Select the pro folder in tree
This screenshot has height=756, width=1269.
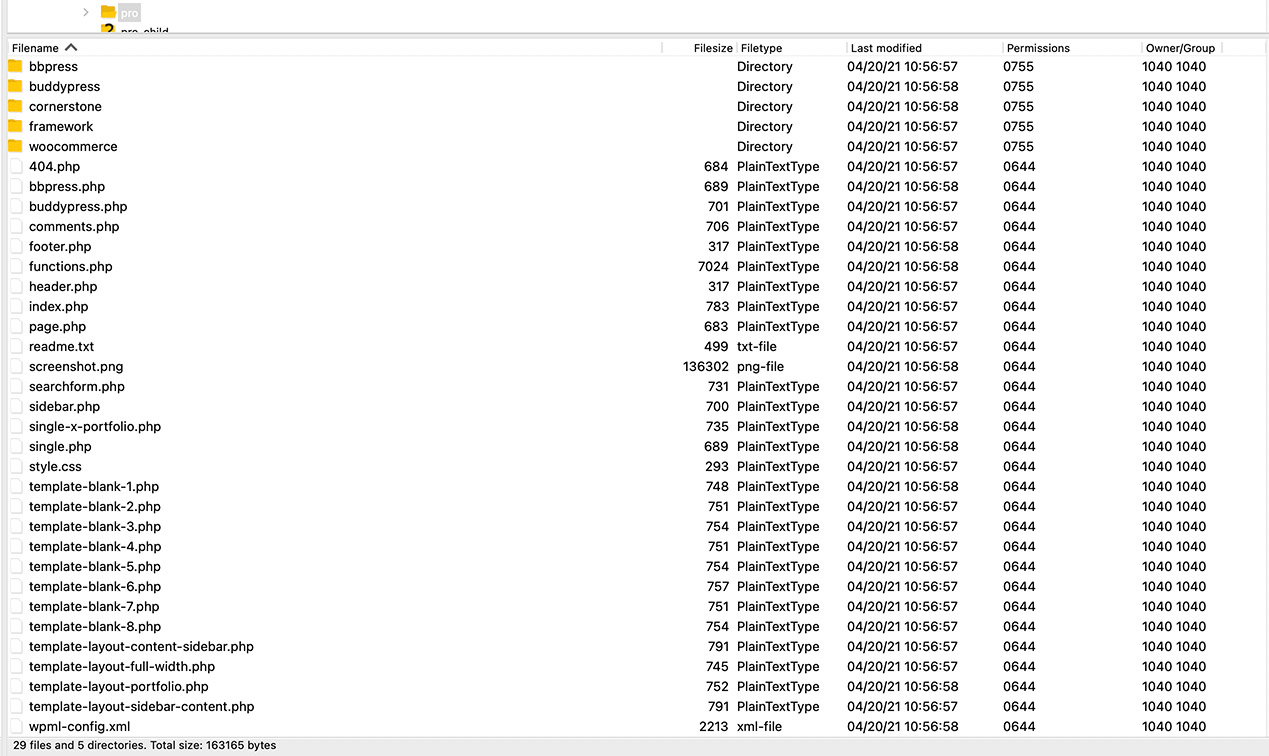pyautogui.click(x=129, y=12)
